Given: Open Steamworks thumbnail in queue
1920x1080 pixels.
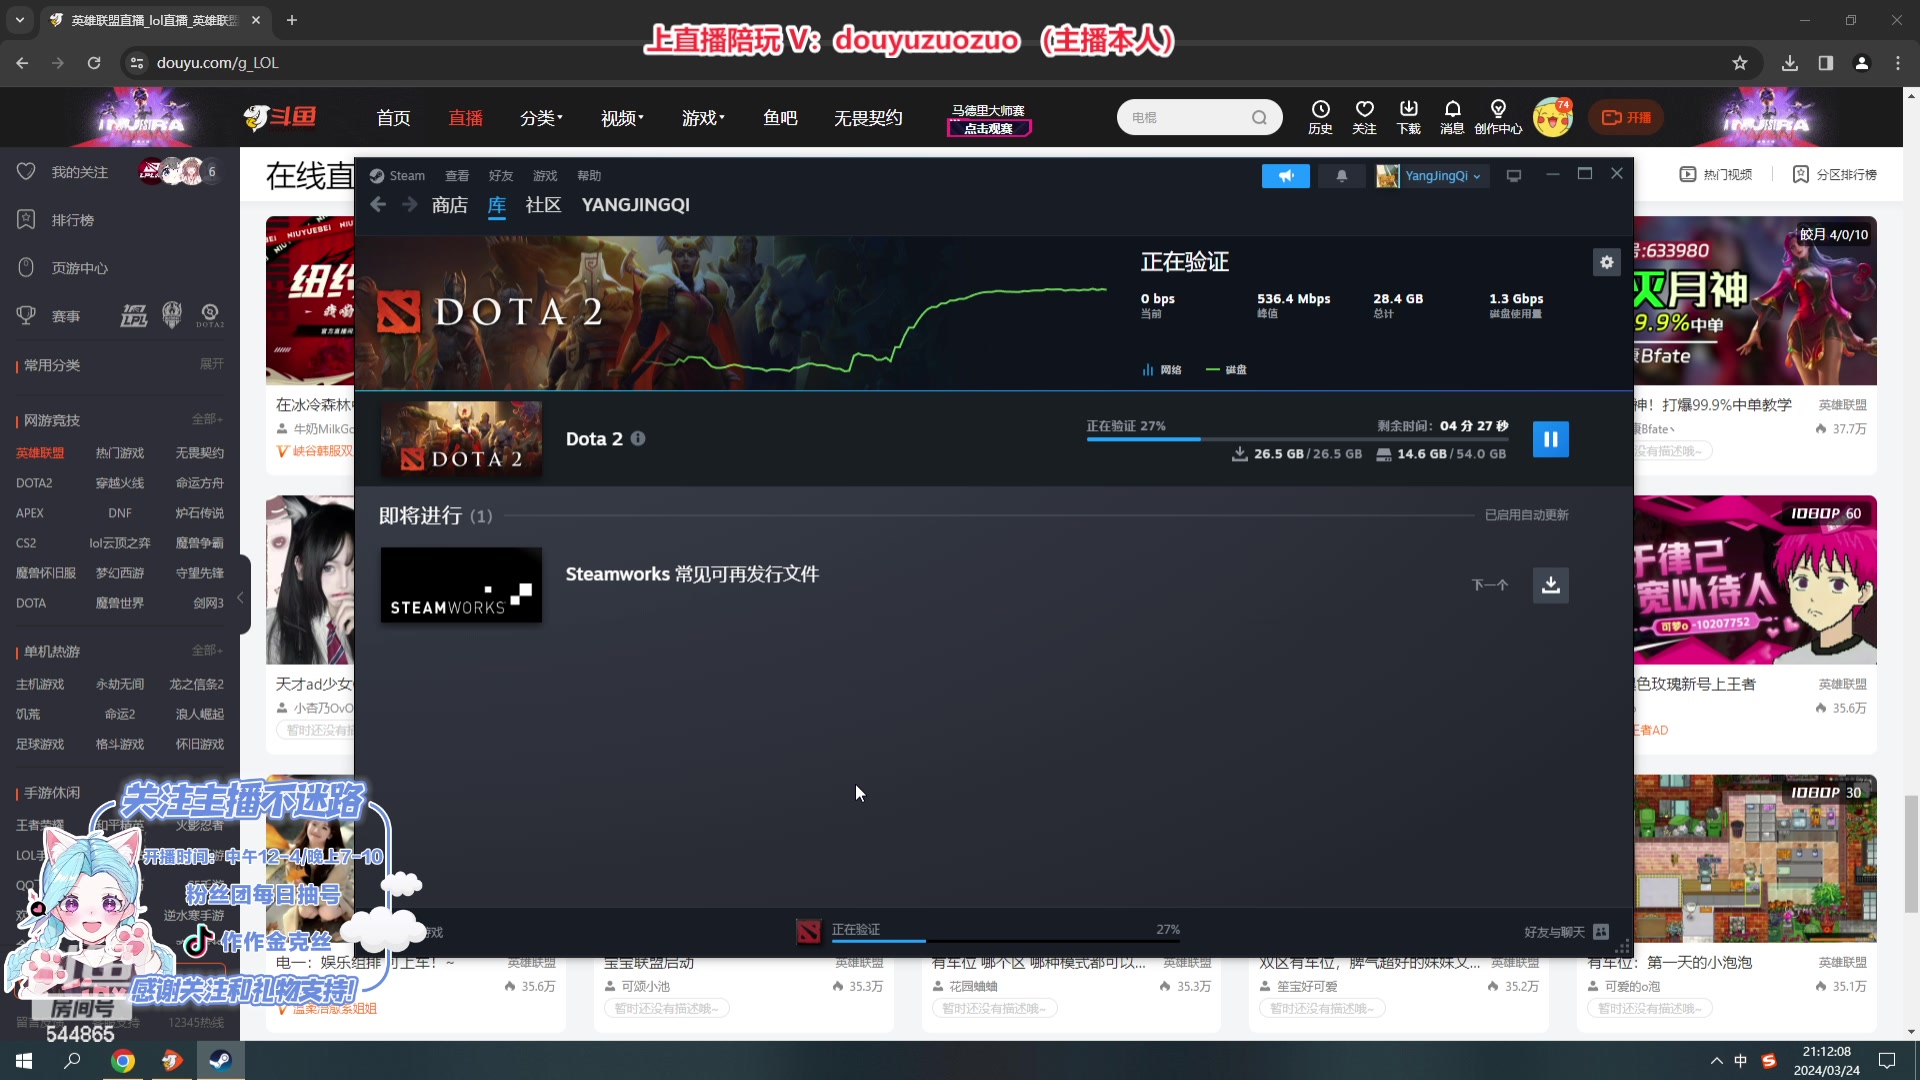Looking at the screenshot, I should [461, 585].
